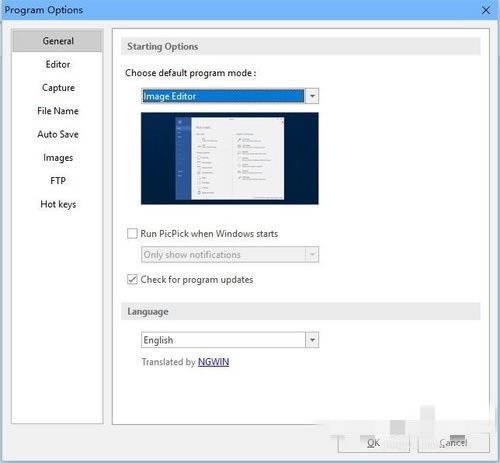Expand the default program mode dropdown arrow

[312, 96]
